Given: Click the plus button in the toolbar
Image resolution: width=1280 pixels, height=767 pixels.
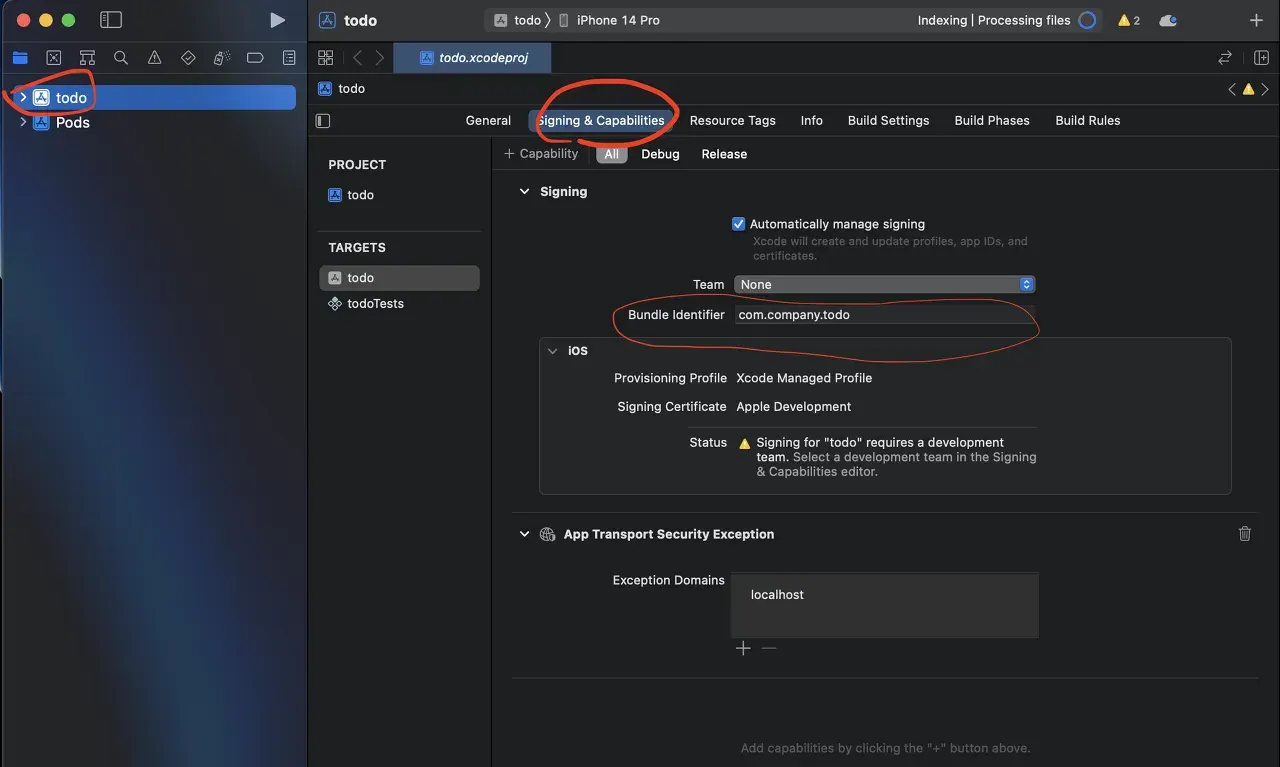Looking at the screenshot, I should tap(1257, 20).
